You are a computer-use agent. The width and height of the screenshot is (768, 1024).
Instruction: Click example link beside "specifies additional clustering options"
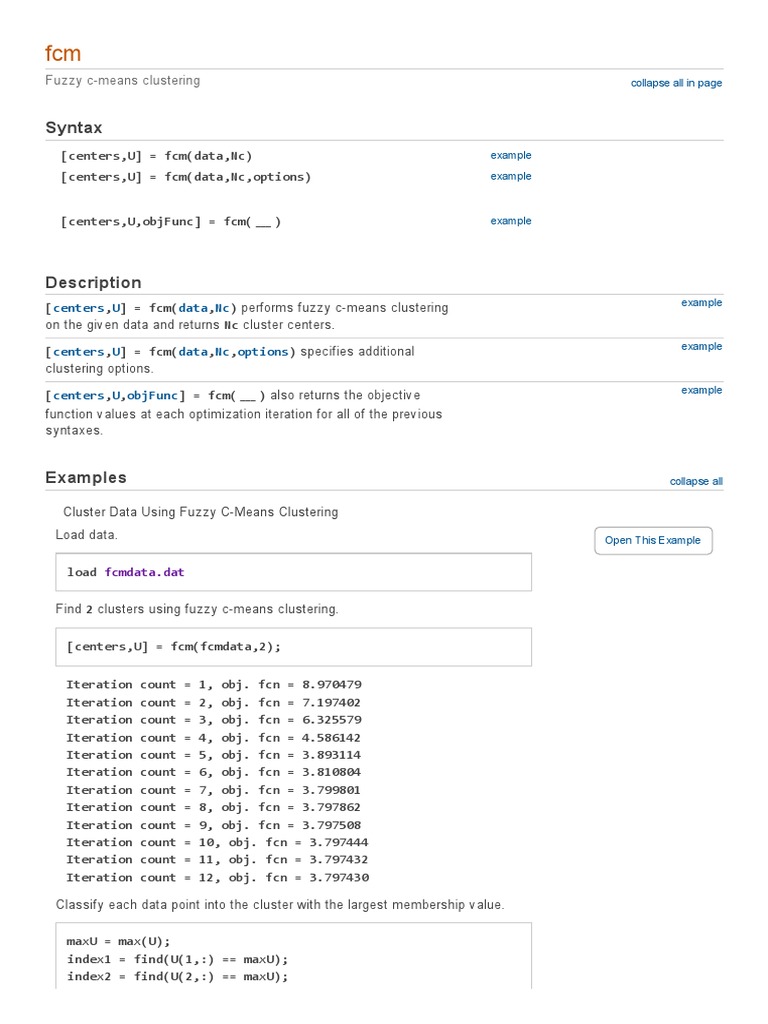(701, 346)
